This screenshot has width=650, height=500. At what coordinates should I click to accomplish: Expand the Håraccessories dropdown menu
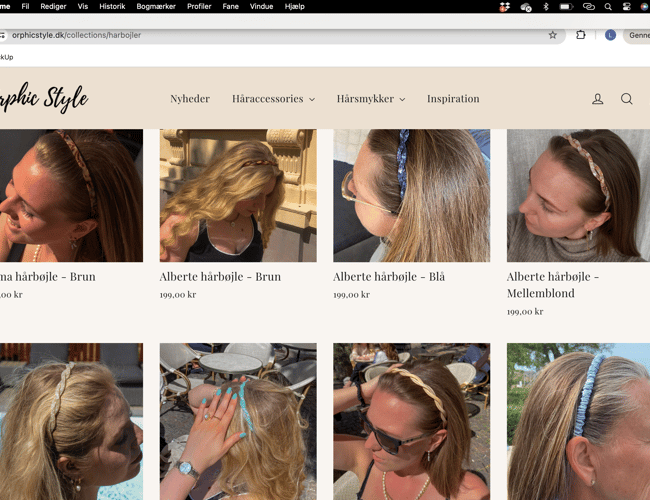[273, 99]
